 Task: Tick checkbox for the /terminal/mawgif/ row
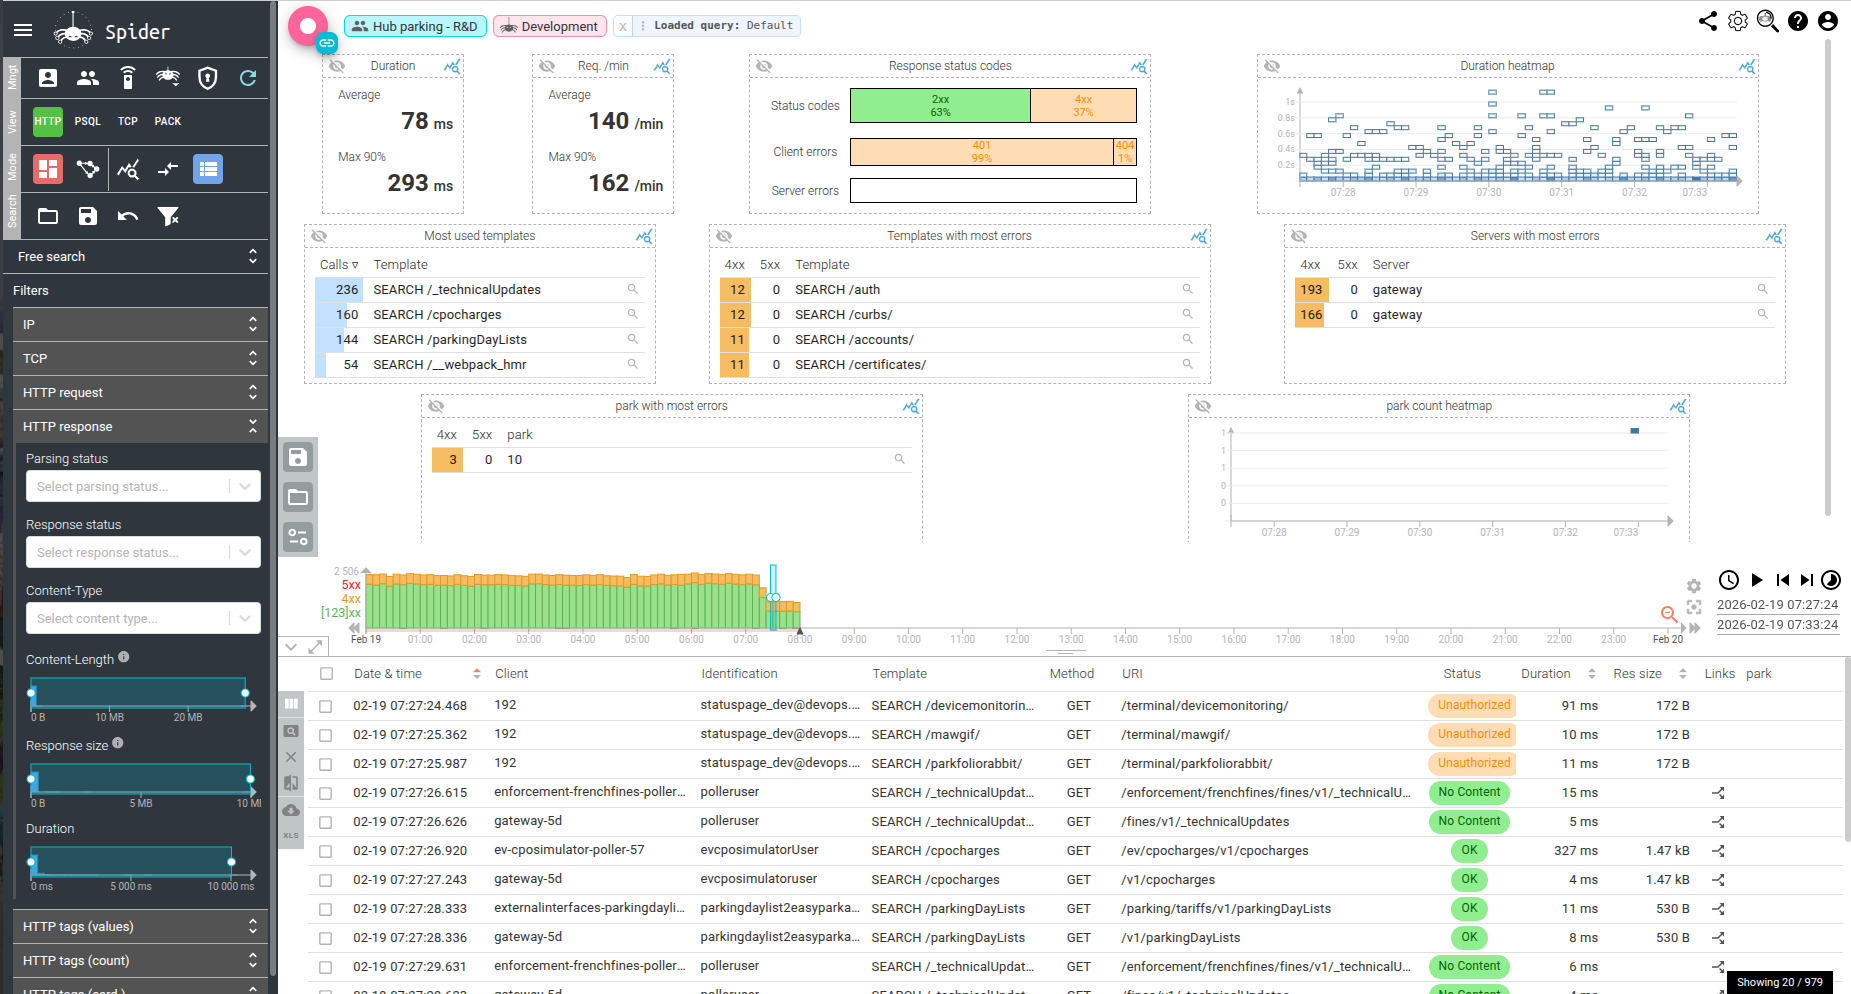tap(326, 735)
